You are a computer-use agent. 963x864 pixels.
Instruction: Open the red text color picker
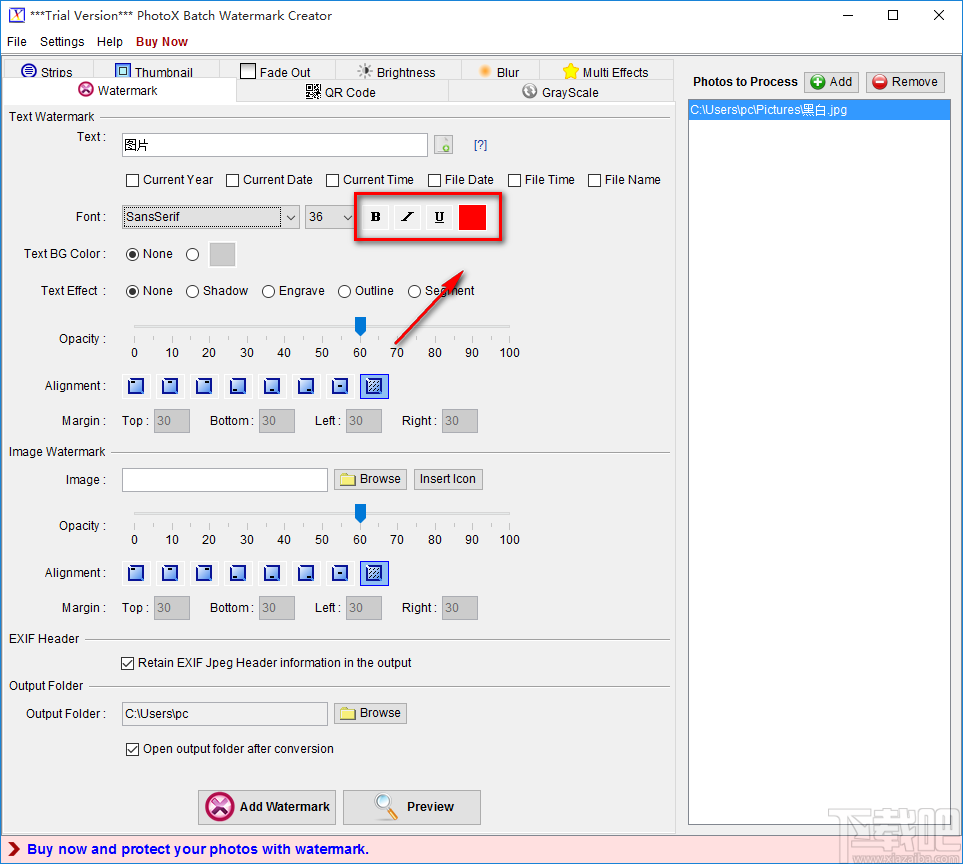click(472, 217)
